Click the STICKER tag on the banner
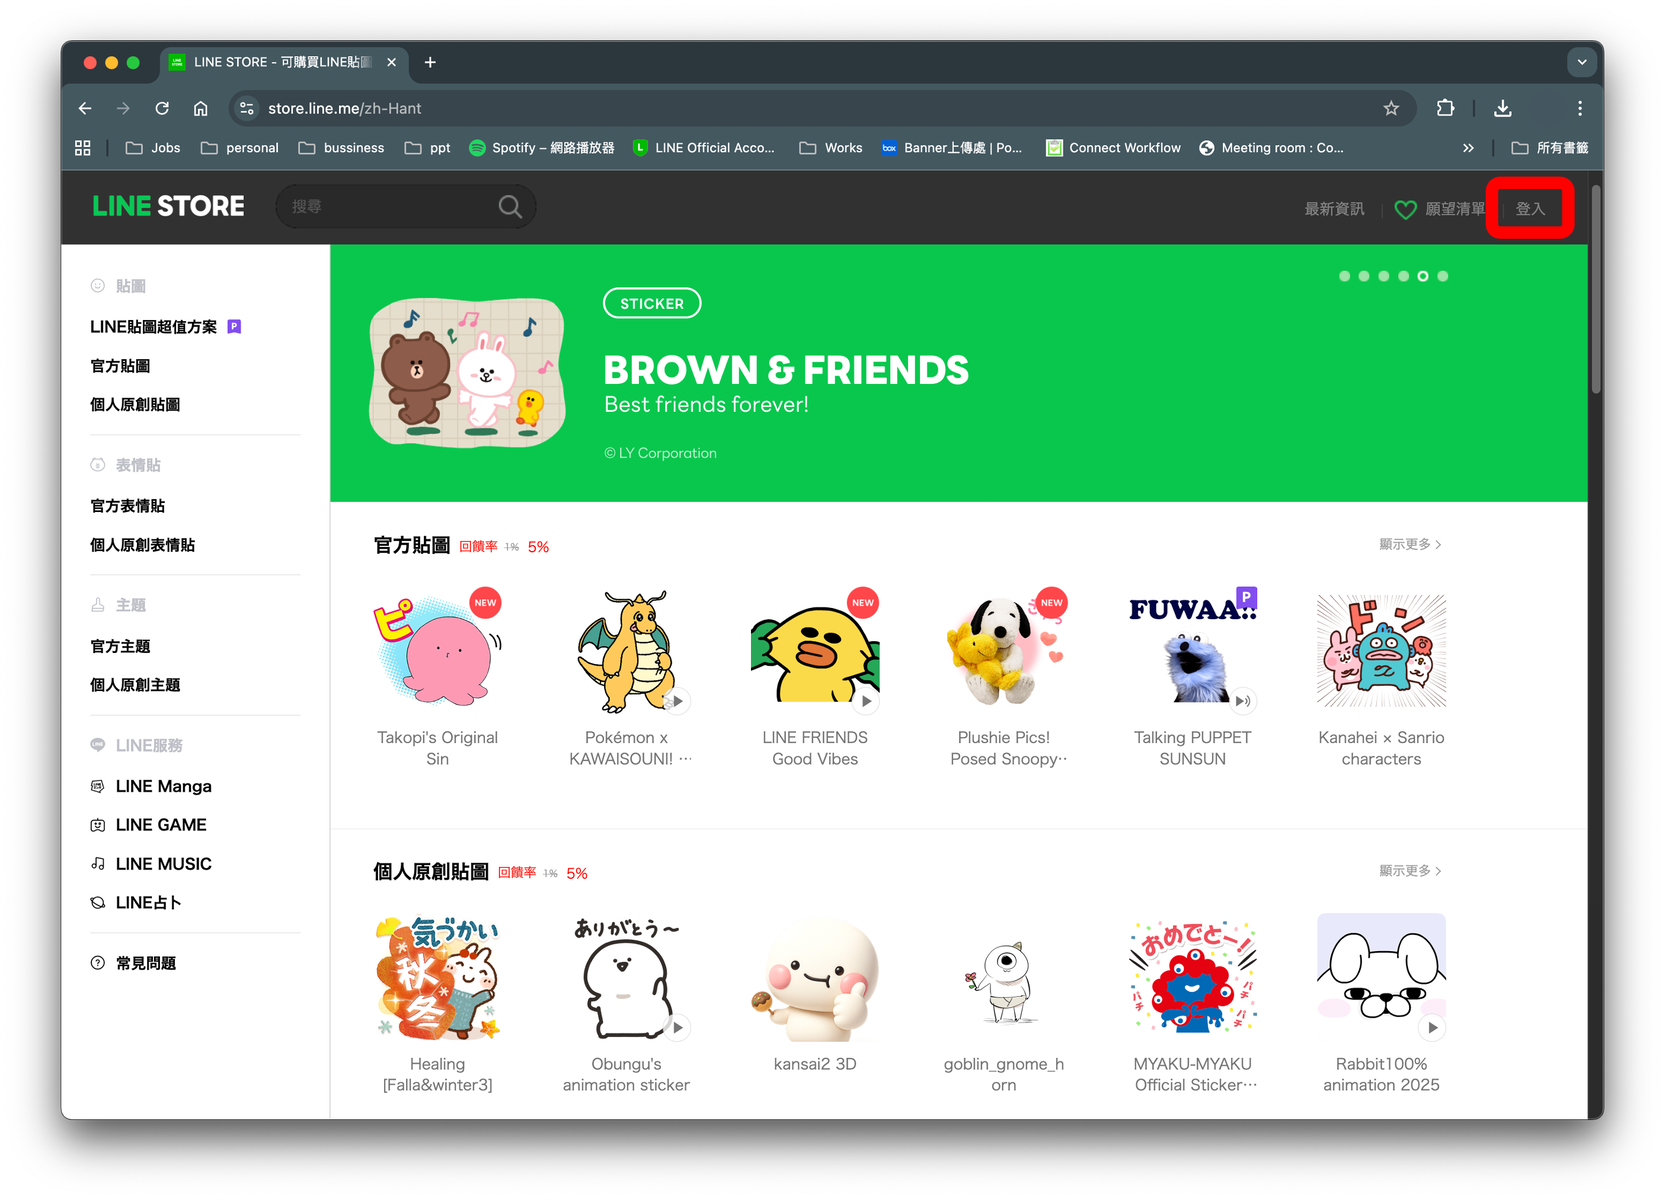 pyautogui.click(x=652, y=303)
